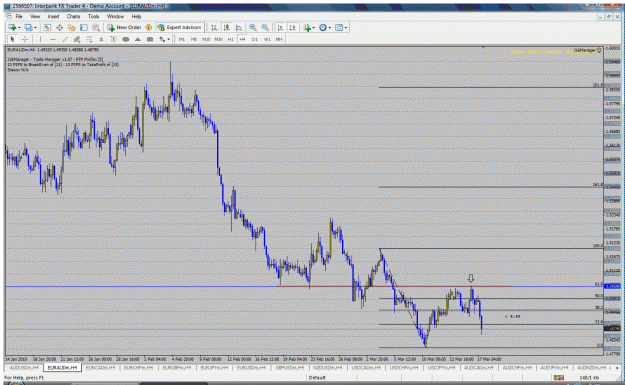This screenshot has height=385, width=625.
Task: Click the orange horizontal line on the chart
Action: click(x=395, y=286)
